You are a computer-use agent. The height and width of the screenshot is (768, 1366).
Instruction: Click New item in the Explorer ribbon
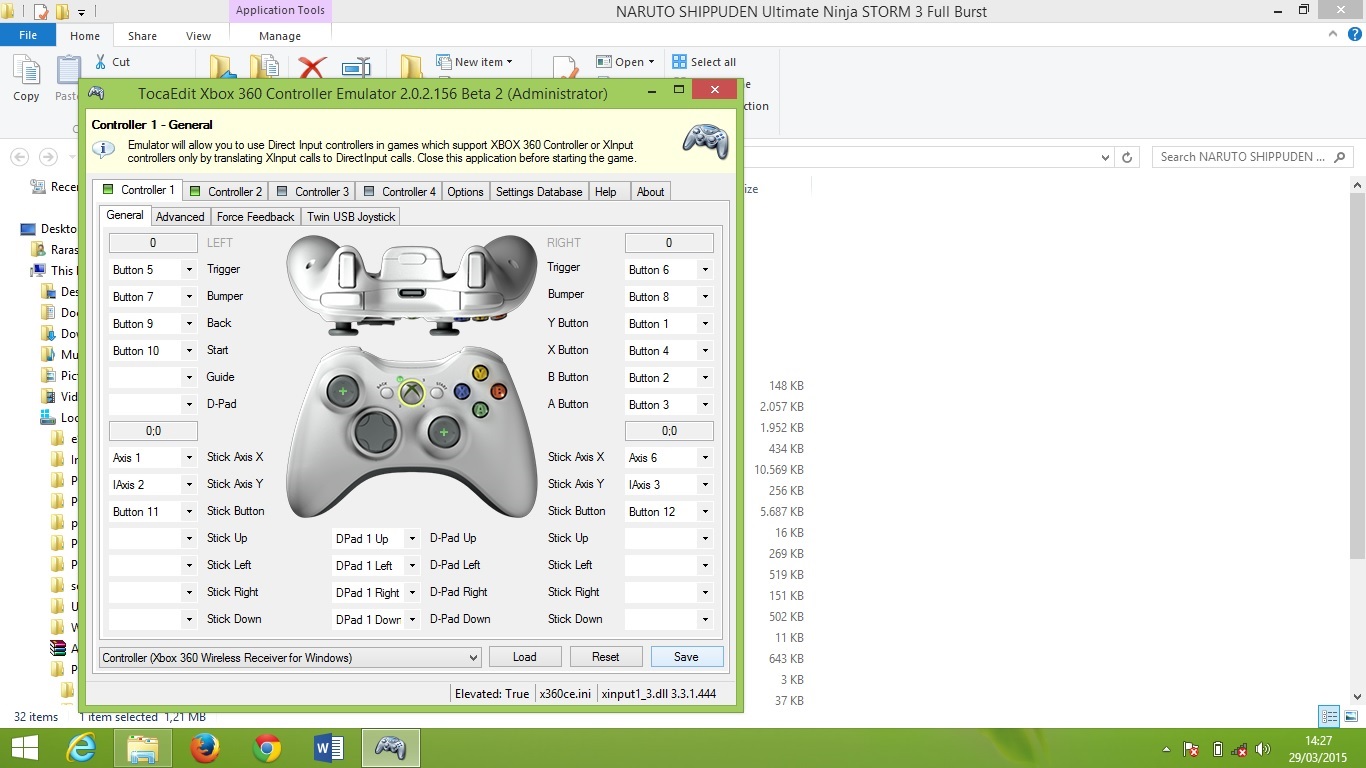click(474, 62)
